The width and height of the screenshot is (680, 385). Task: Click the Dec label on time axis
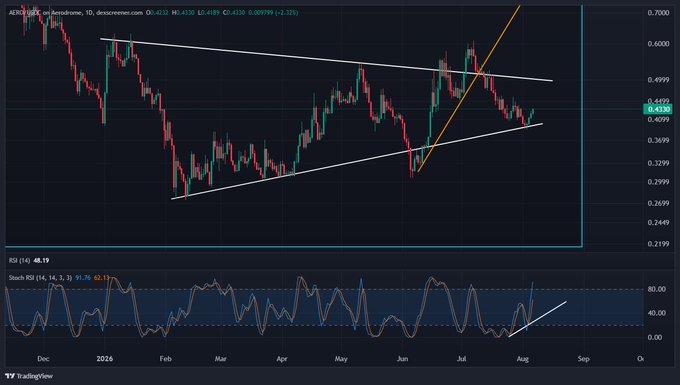[43, 359]
